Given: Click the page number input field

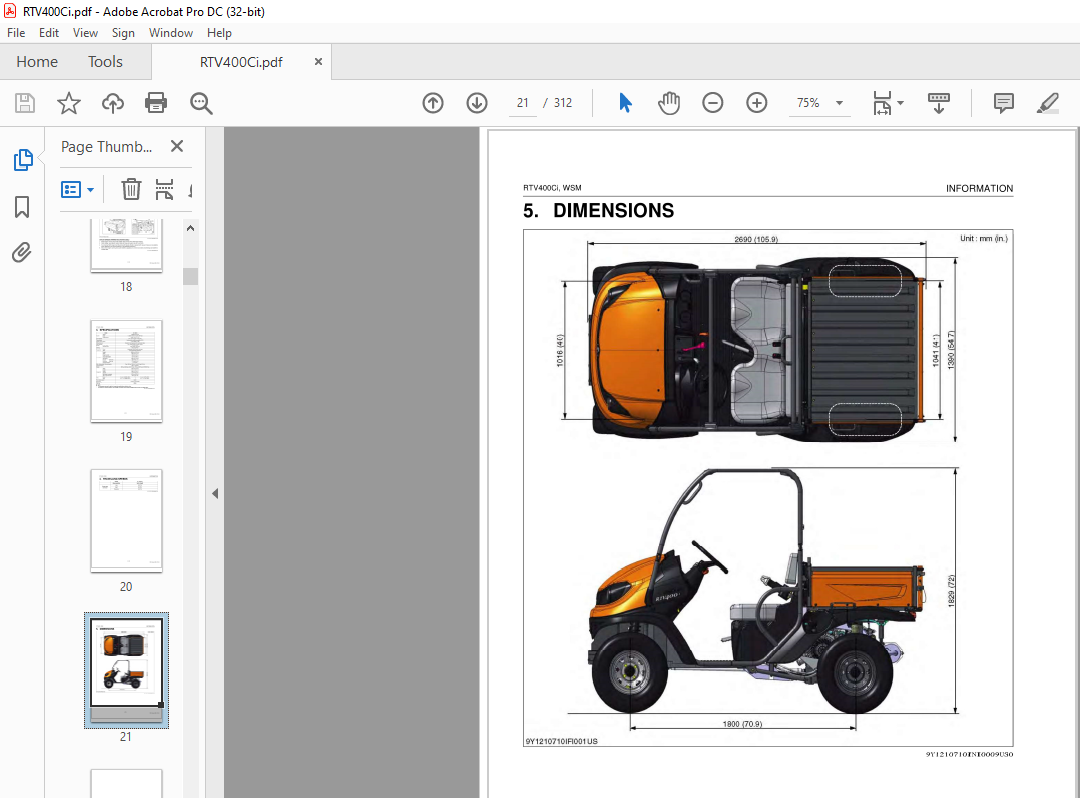Looking at the screenshot, I should [x=523, y=103].
